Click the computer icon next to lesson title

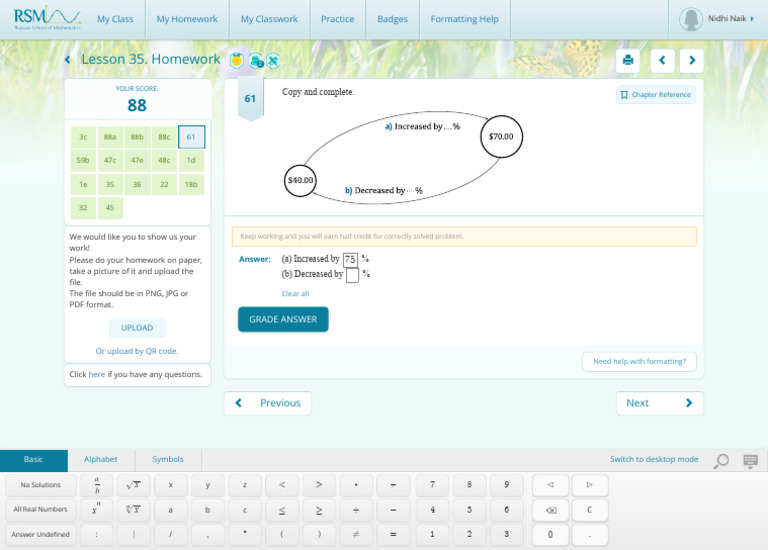256,61
